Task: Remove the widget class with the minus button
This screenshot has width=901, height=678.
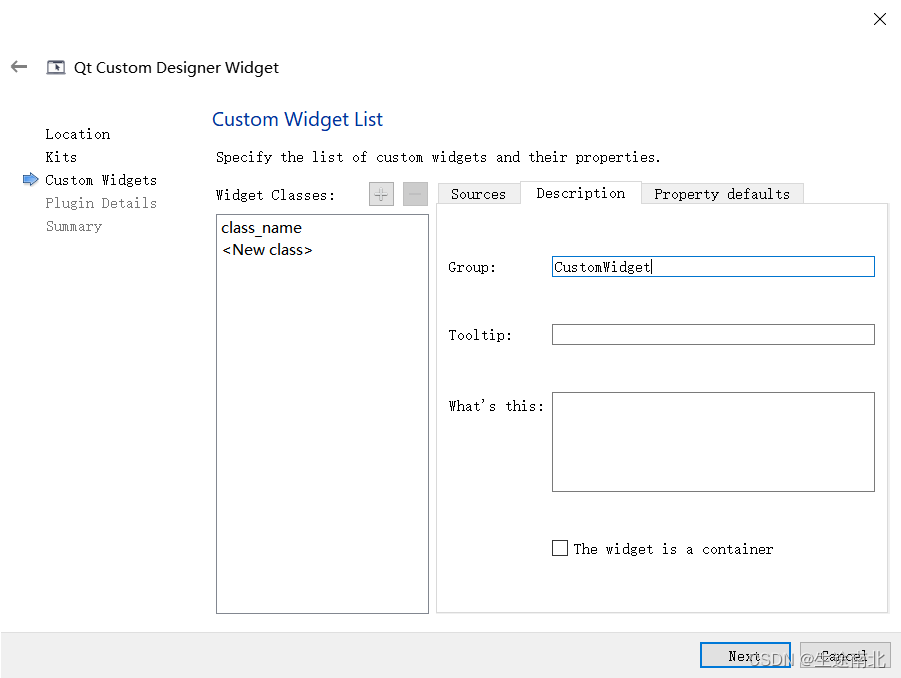Action: click(x=415, y=194)
